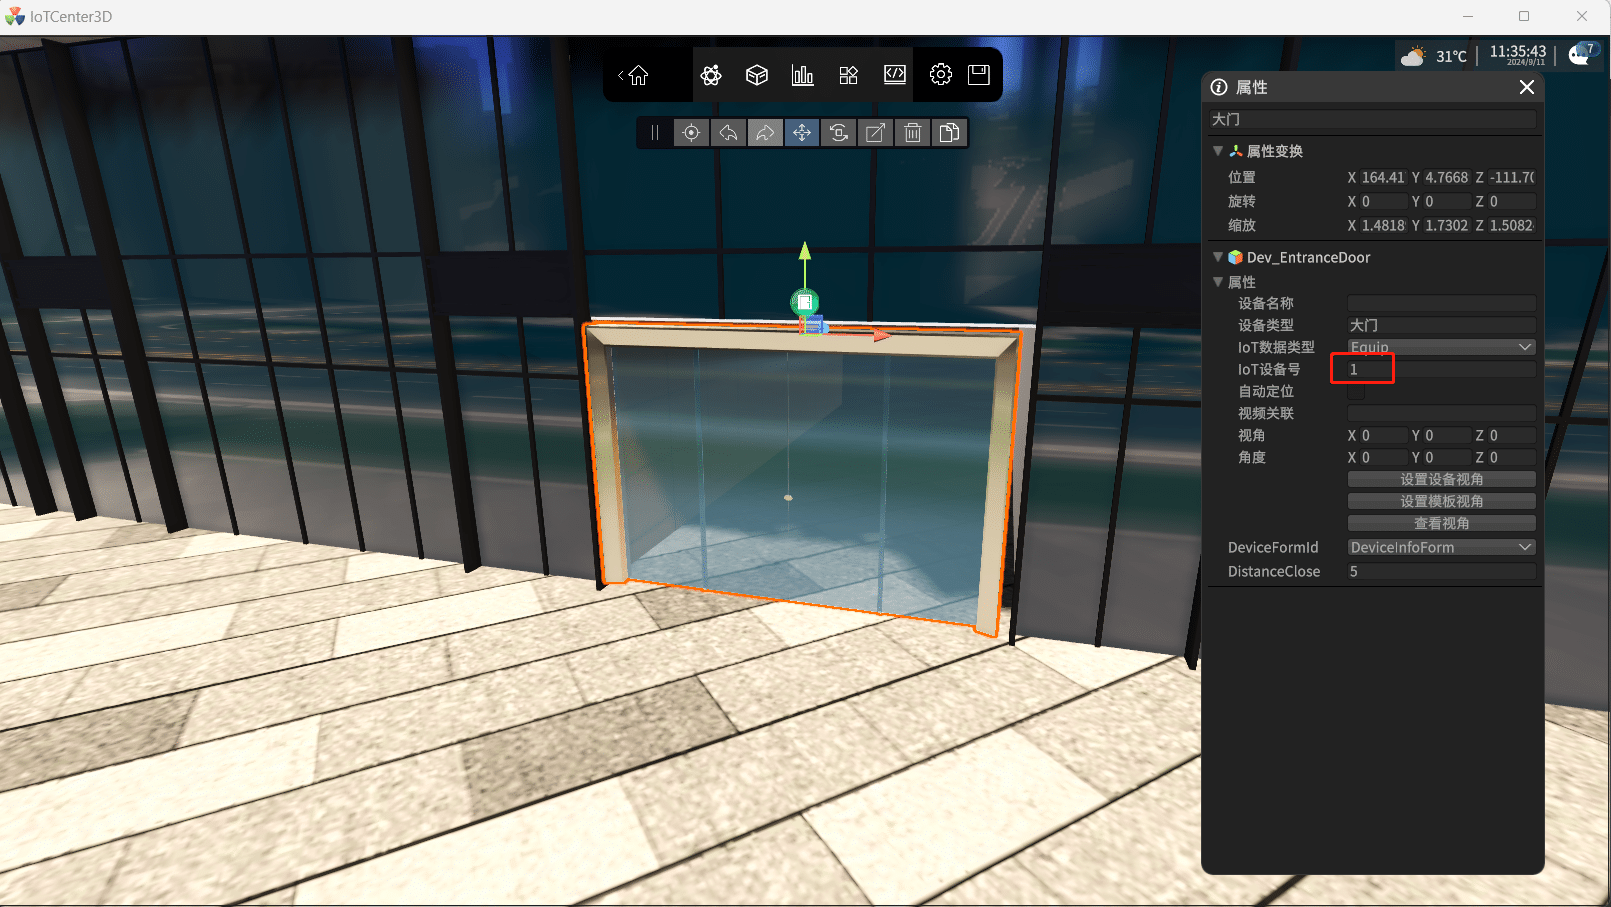Select the rotate tool
The image size is (1611, 907).
[839, 133]
